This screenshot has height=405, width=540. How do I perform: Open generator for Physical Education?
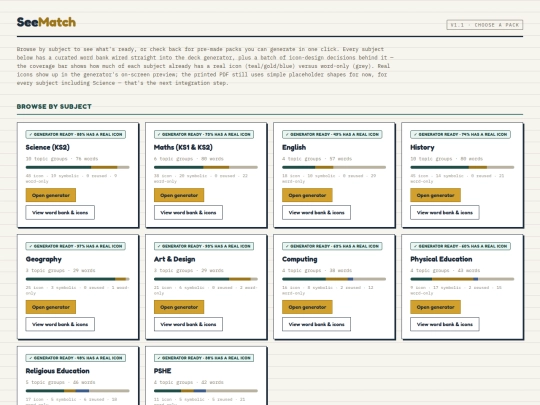coord(435,307)
